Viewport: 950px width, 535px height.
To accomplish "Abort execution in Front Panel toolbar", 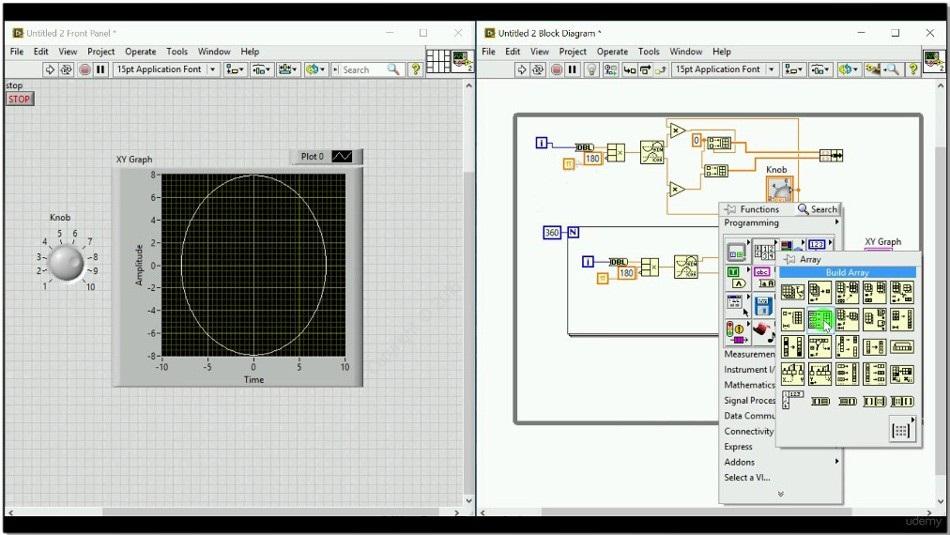I will click(x=84, y=70).
